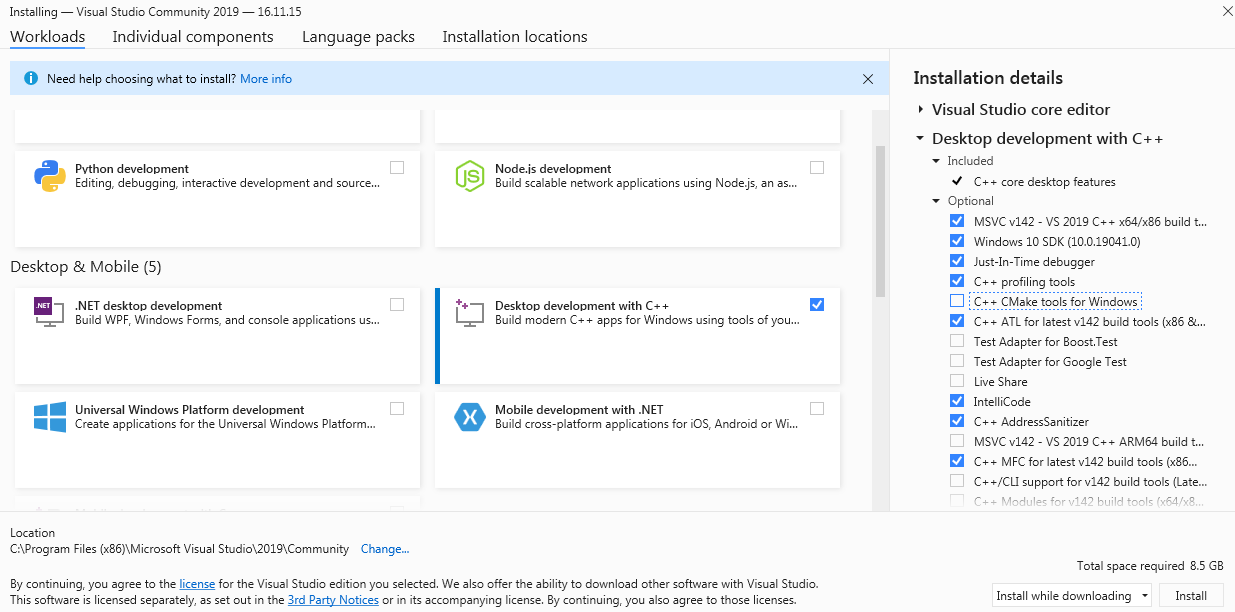This screenshot has width=1235, height=612.
Task: Open the Install while downloading dropdown
Action: (1072, 596)
